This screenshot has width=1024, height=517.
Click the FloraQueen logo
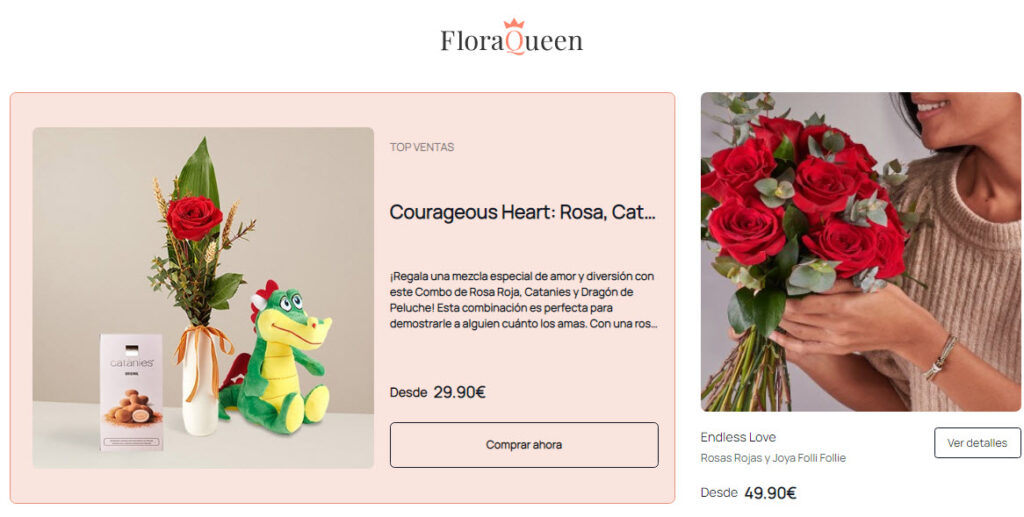[511, 40]
